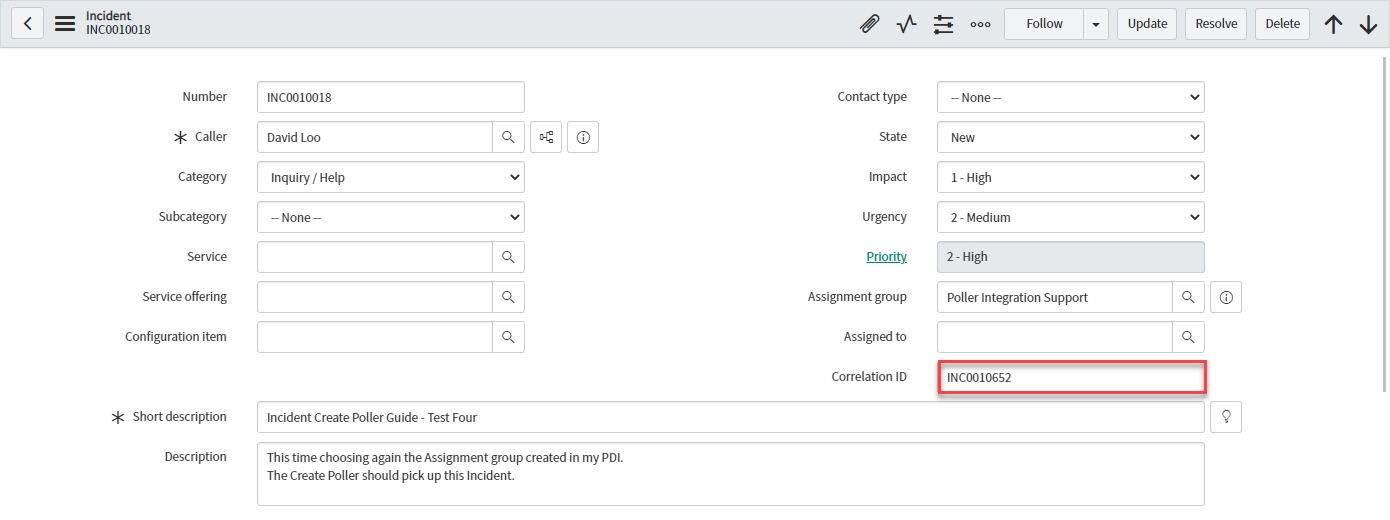Click the Caller info preview icon
Viewport: 1390px width, 520px height.
(583, 137)
